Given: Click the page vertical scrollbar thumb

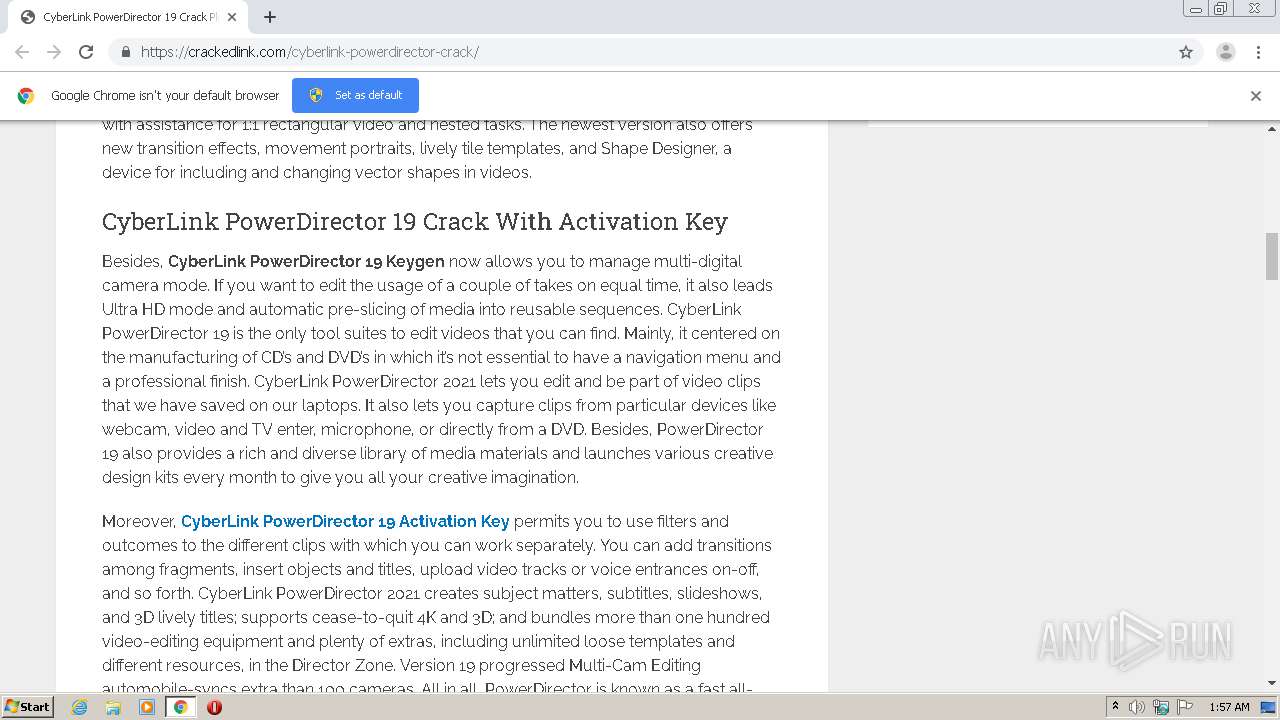Looking at the screenshot, I should [x=1272, y=256].
